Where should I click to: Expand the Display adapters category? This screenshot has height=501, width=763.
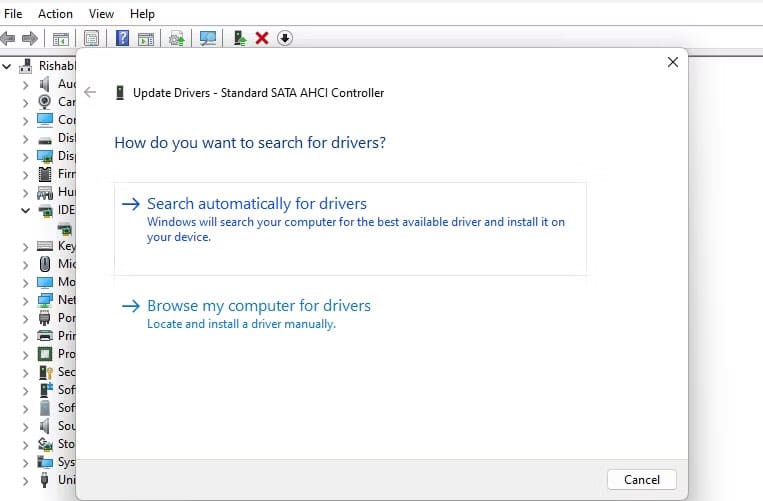[25, 157]
